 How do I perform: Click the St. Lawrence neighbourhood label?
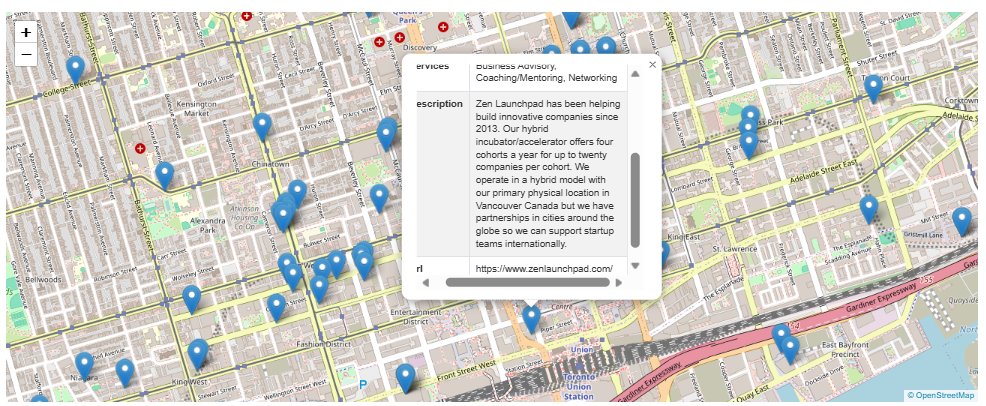coord(734,250)
